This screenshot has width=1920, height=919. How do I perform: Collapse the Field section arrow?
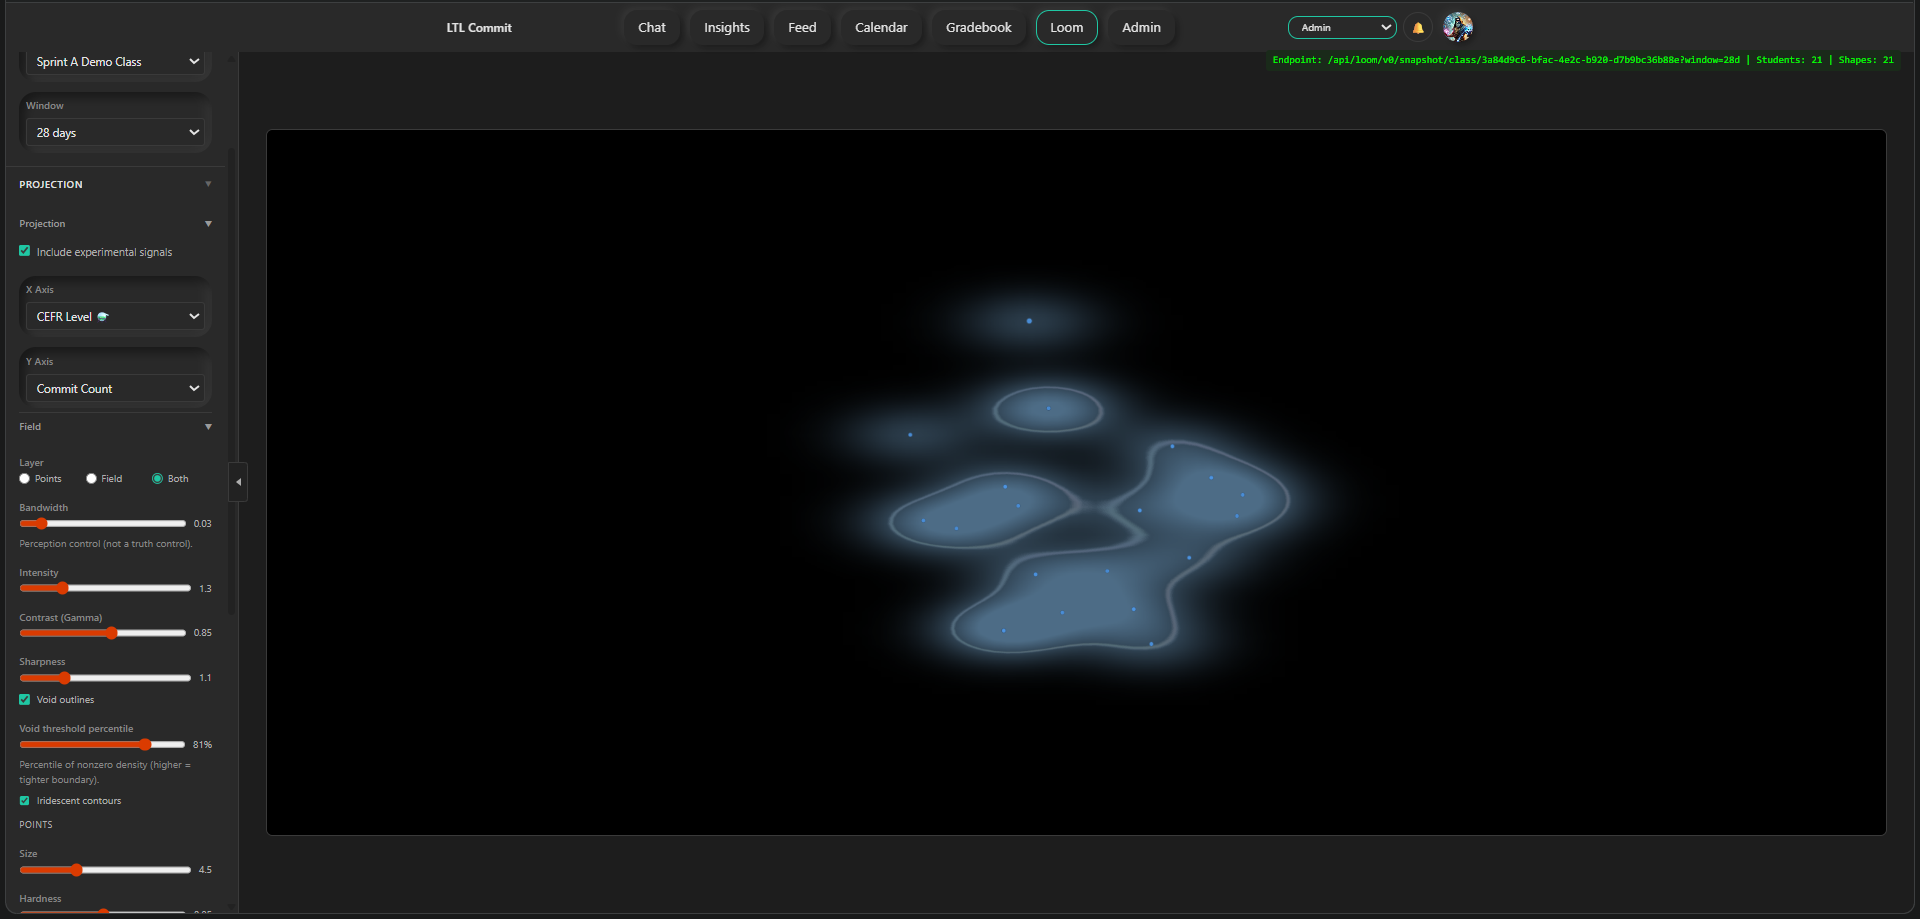208,427
